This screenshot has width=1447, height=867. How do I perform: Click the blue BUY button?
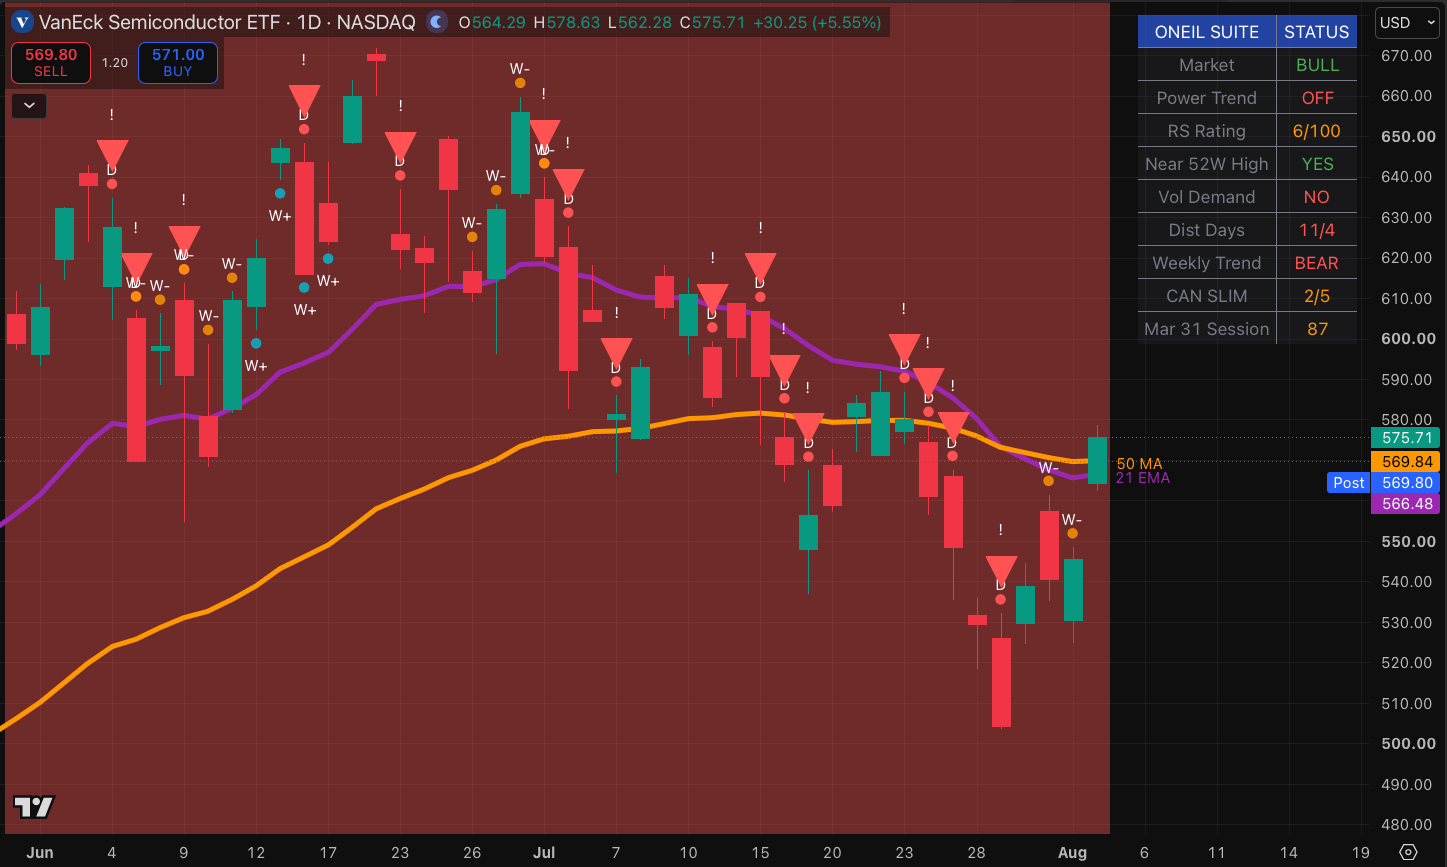[x=178, y=63]
